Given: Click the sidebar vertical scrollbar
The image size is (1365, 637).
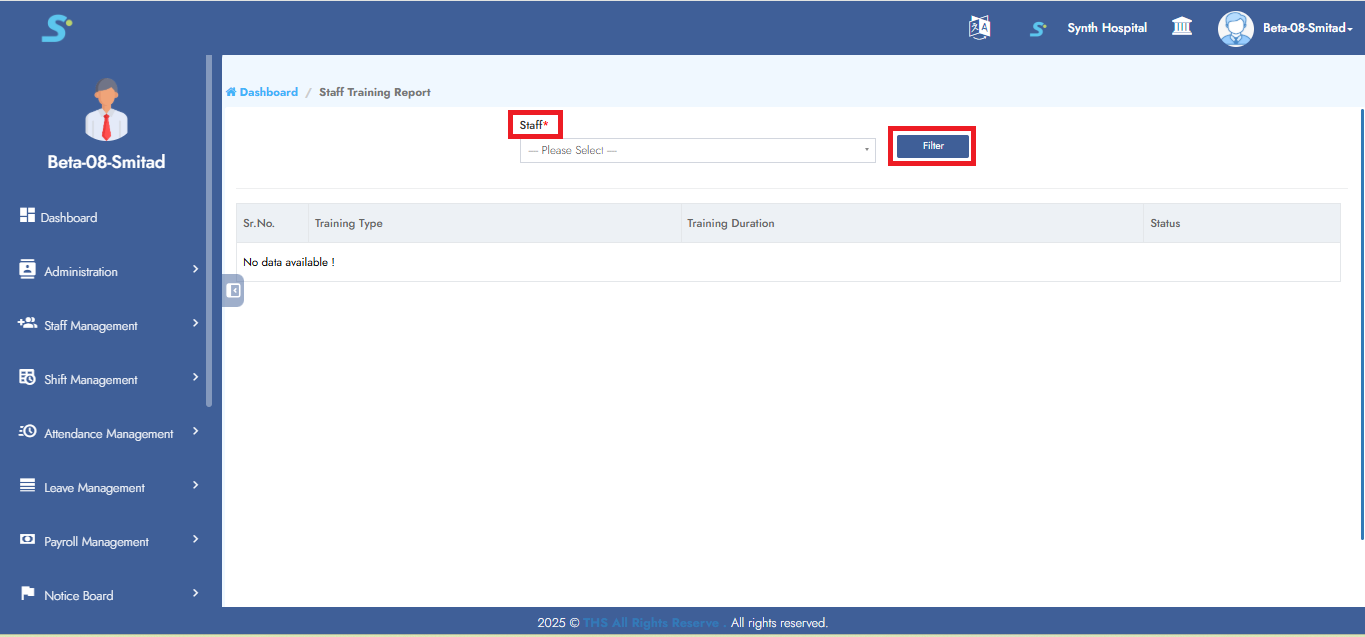Looking at the screenshot, I should [209, 230].
